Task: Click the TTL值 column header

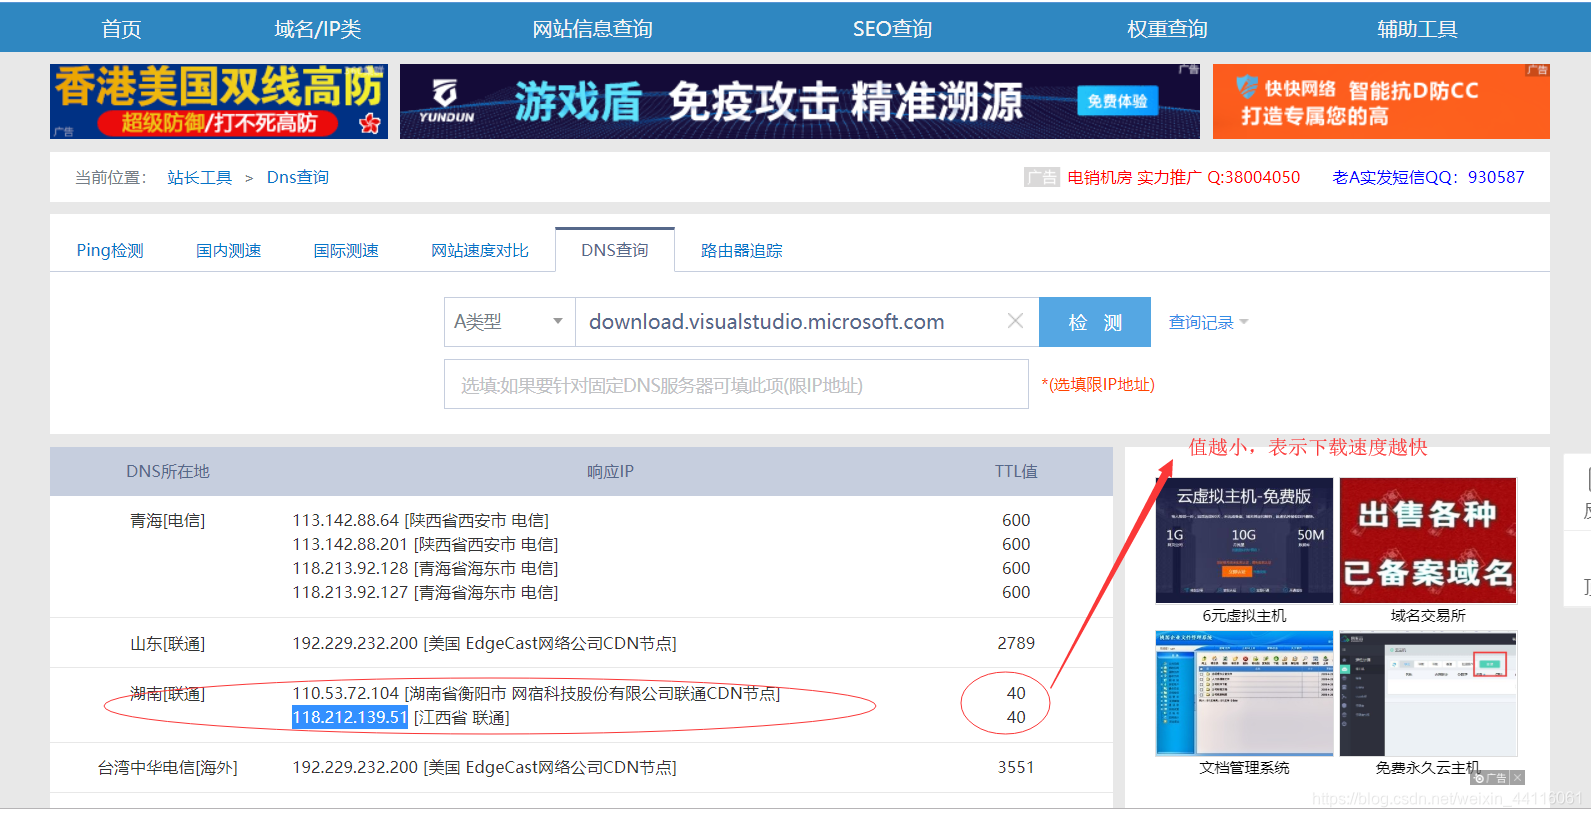Action: [x=1016, y=471]
